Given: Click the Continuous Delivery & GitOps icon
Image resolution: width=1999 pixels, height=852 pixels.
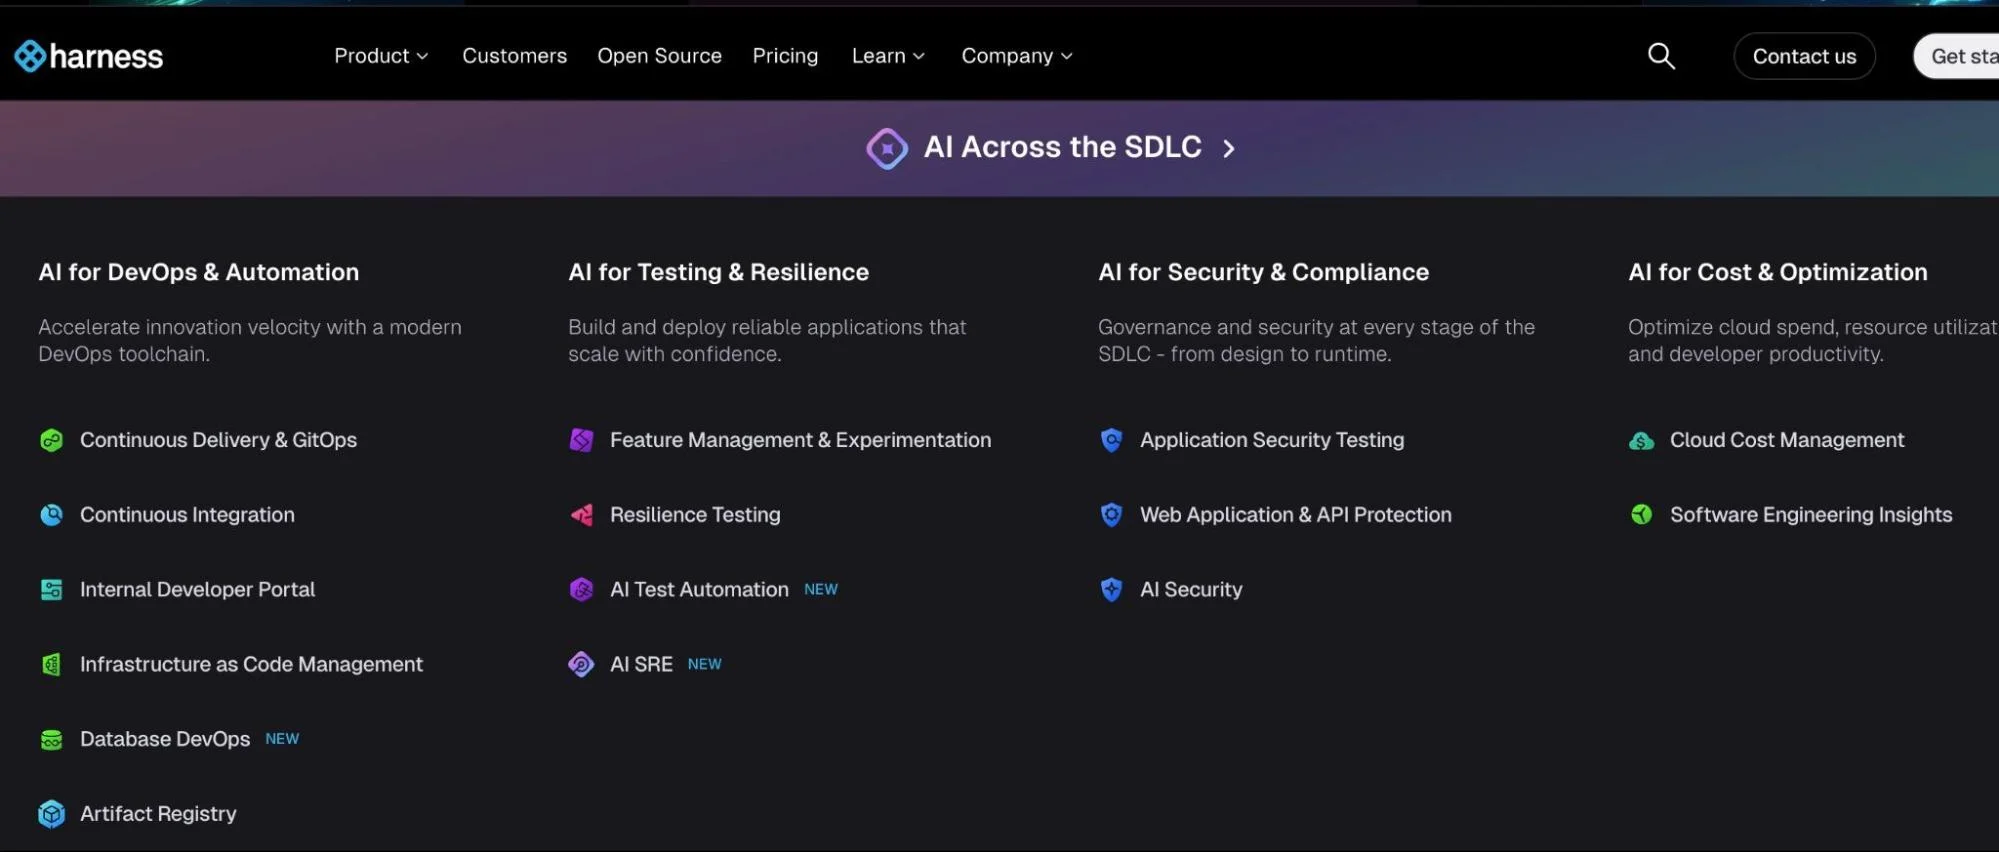Looking at the screenshot, I should pyautogui.click(x=51, y=440).
